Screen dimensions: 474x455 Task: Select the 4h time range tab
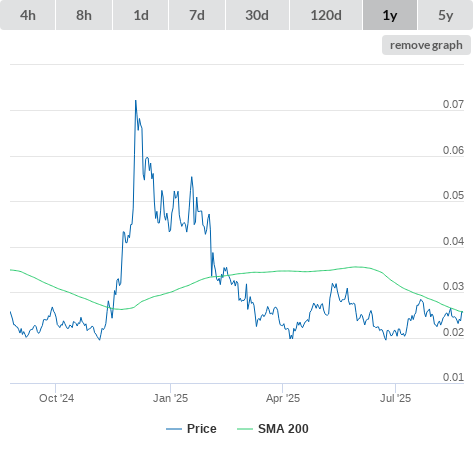pyautogui.click(x=28, y=15)
